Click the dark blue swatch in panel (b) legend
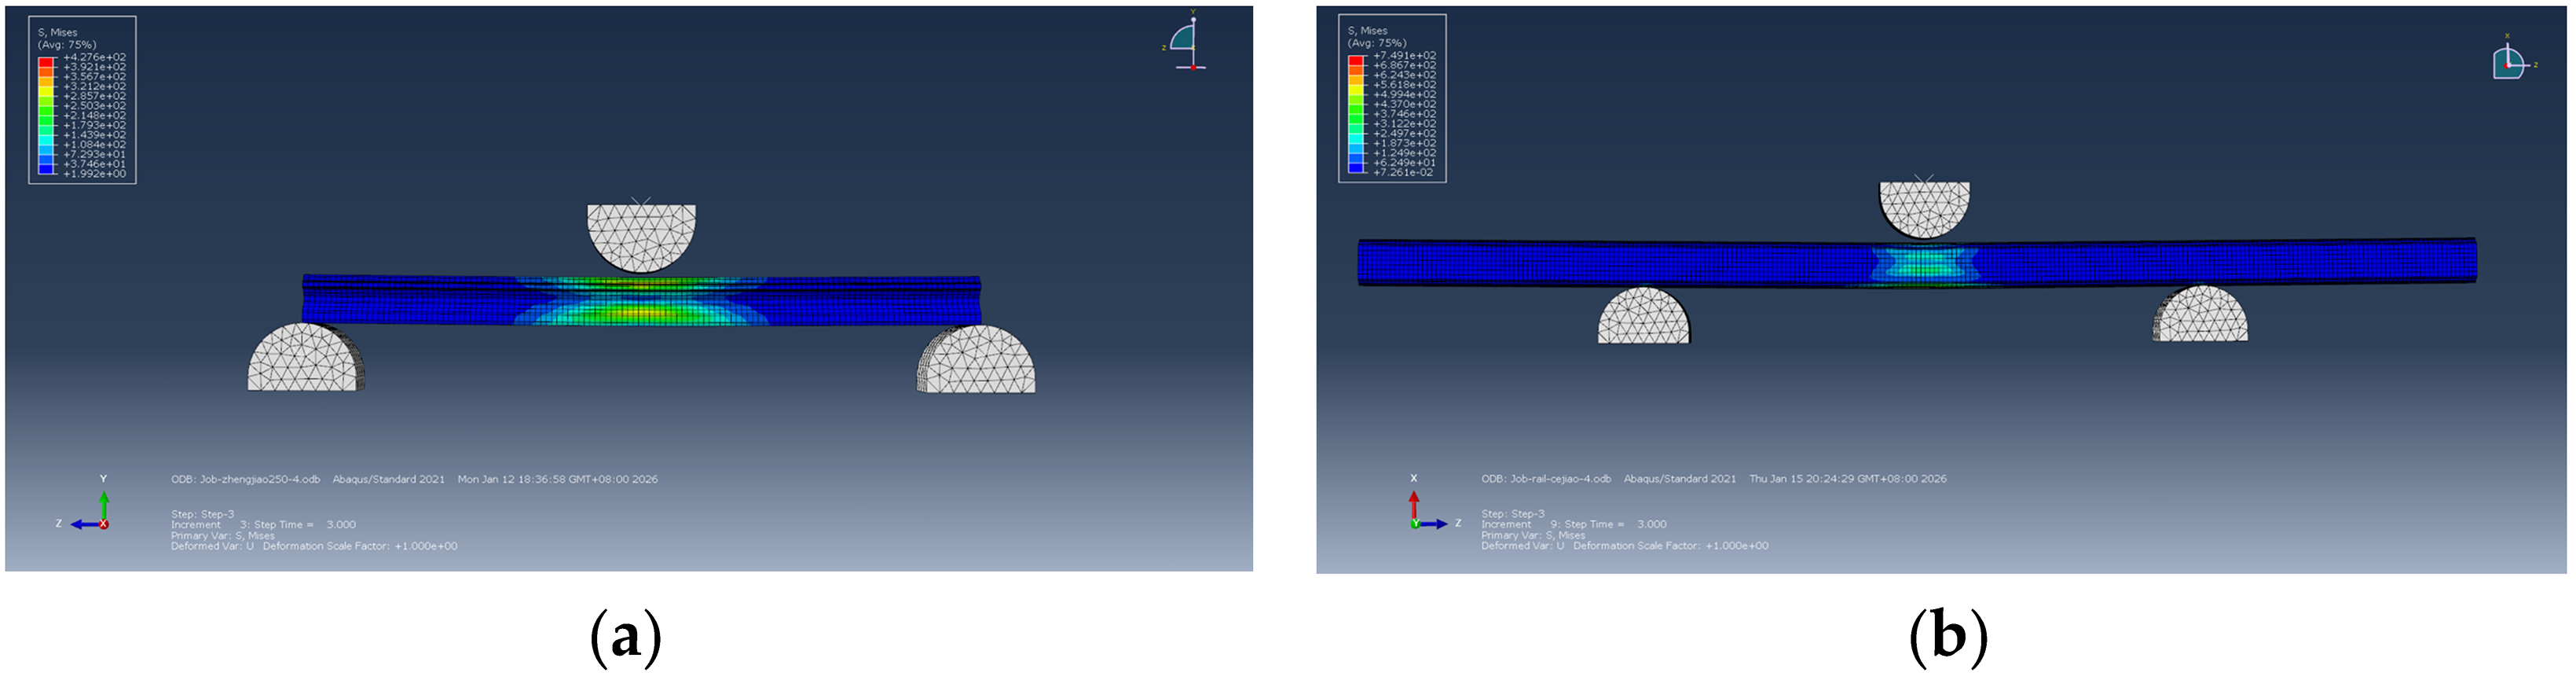Viewport: 2576px width, 680px height. click(1356, 168)
